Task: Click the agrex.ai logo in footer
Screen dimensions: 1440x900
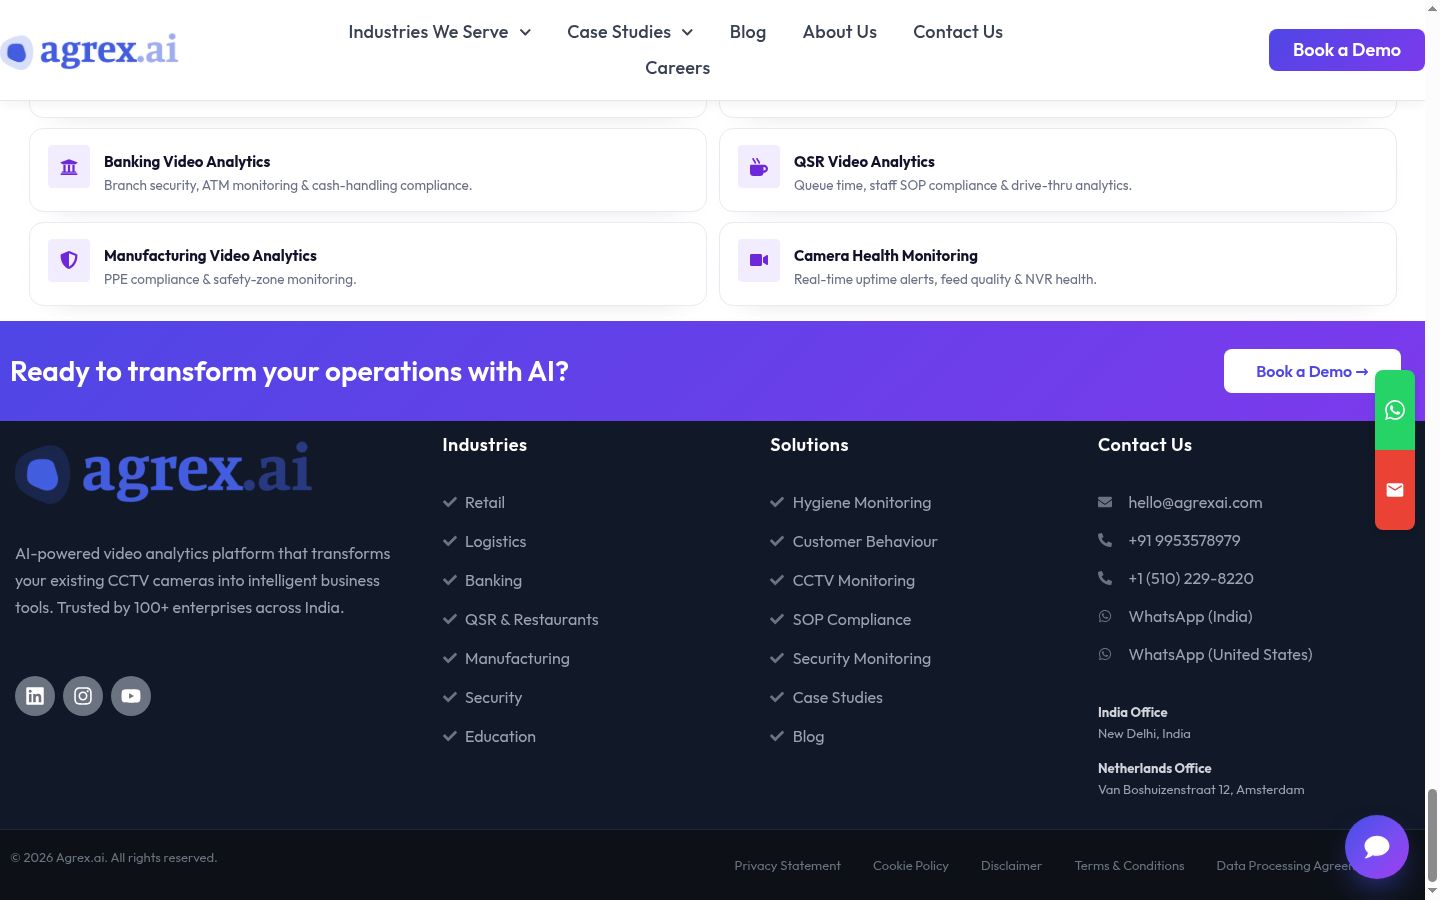Action: (x=163, y=472)
